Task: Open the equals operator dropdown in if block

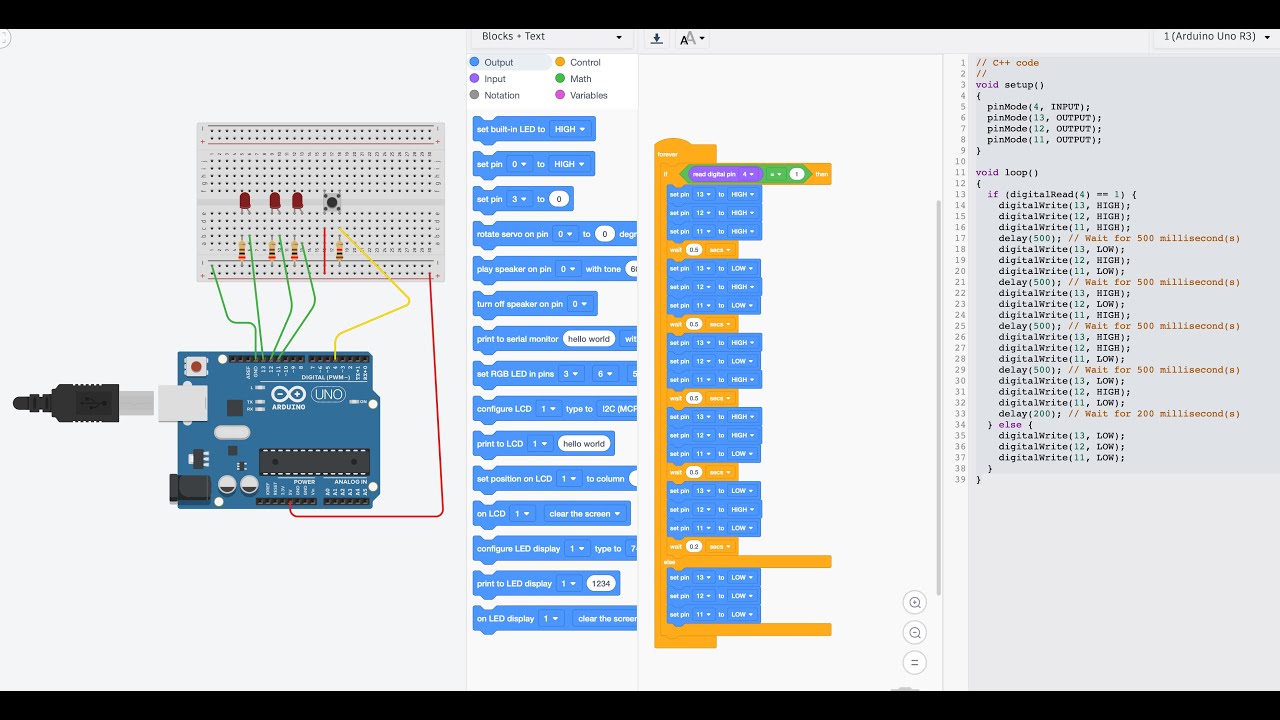Action: coord(774,174)
